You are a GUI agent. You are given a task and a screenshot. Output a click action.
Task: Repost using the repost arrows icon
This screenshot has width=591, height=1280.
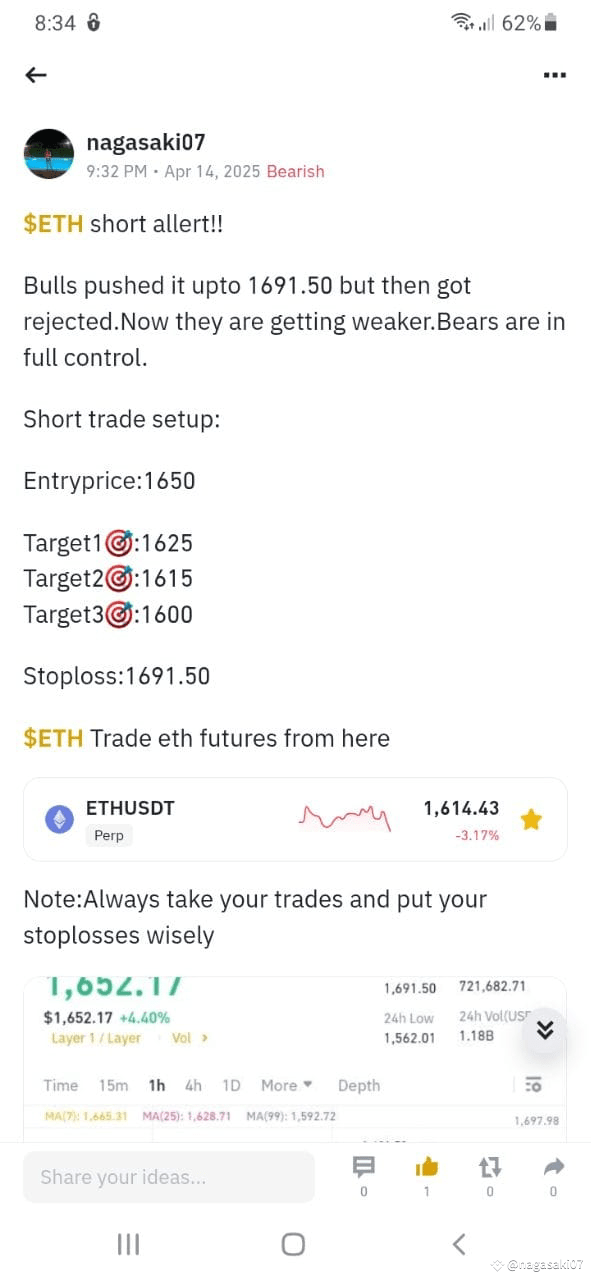[490, 1167]
